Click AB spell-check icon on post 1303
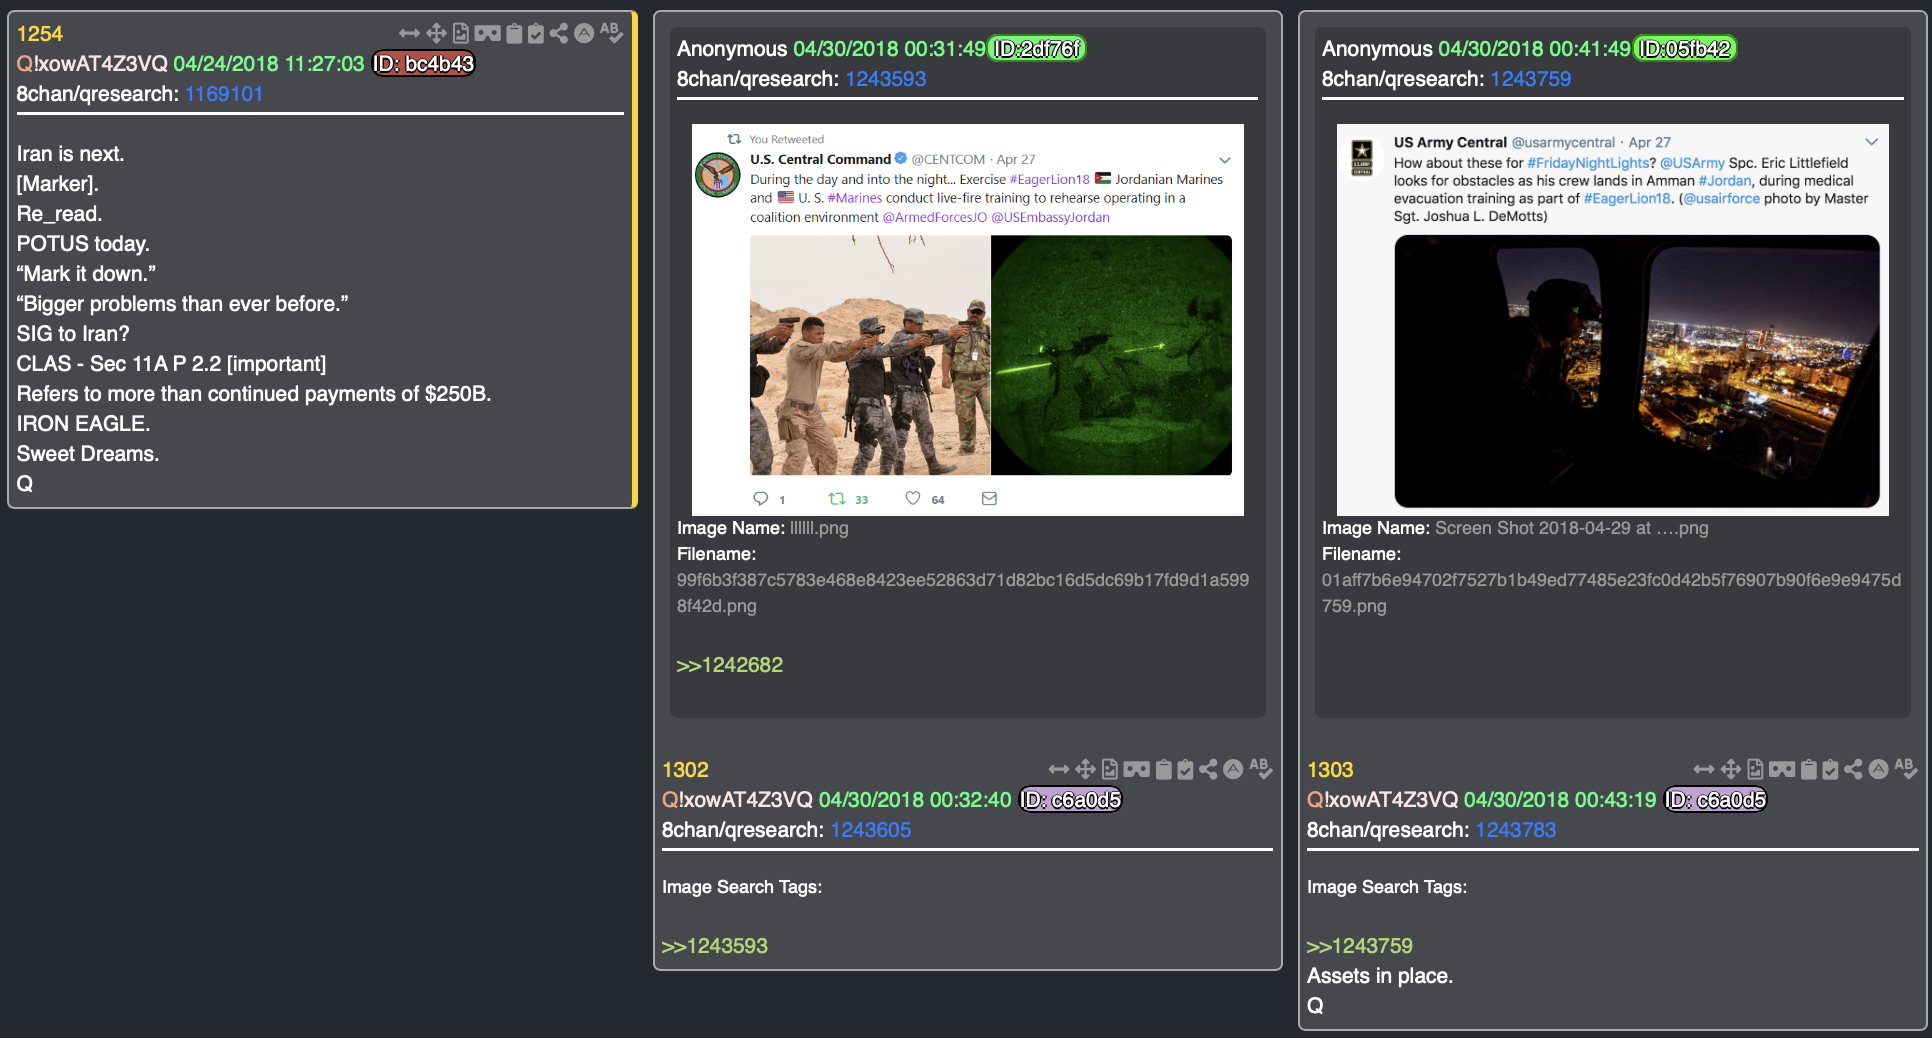This screenshot has width=1932, height=1038. click(x=1905, y=769)
